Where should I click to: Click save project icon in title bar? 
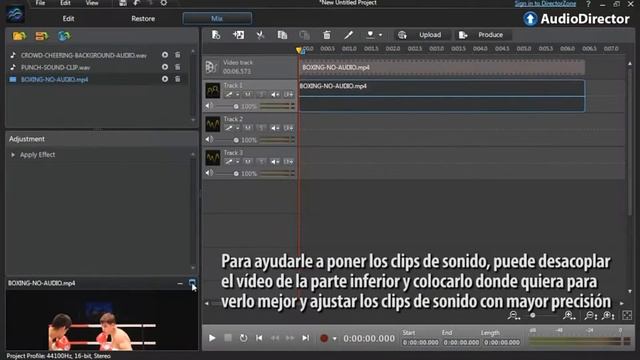[x=122, y=3]
